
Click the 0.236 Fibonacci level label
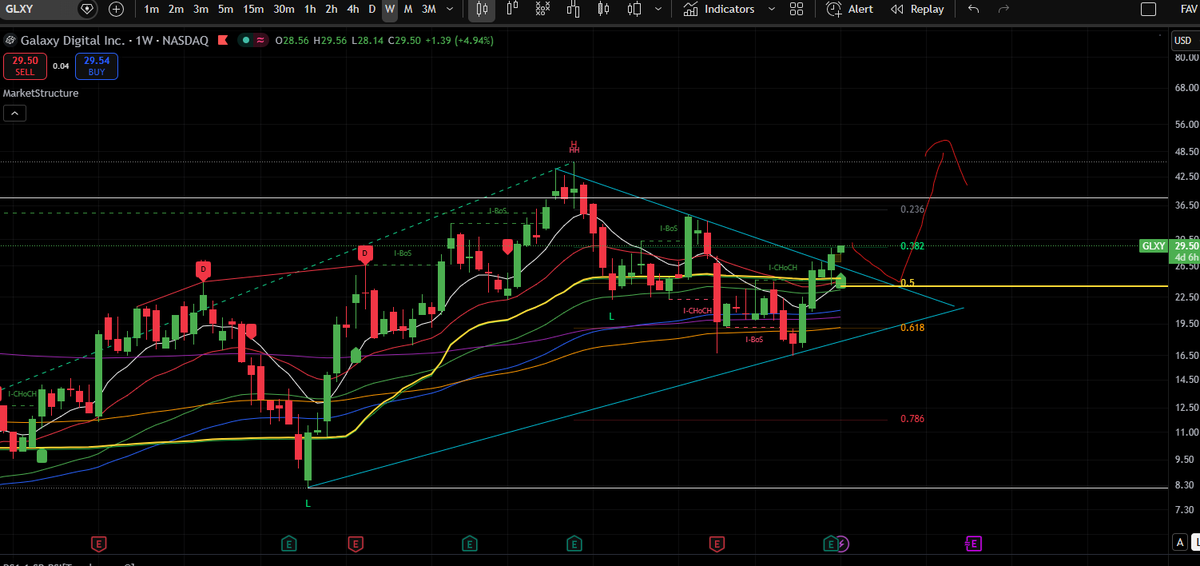coord(912,210)
